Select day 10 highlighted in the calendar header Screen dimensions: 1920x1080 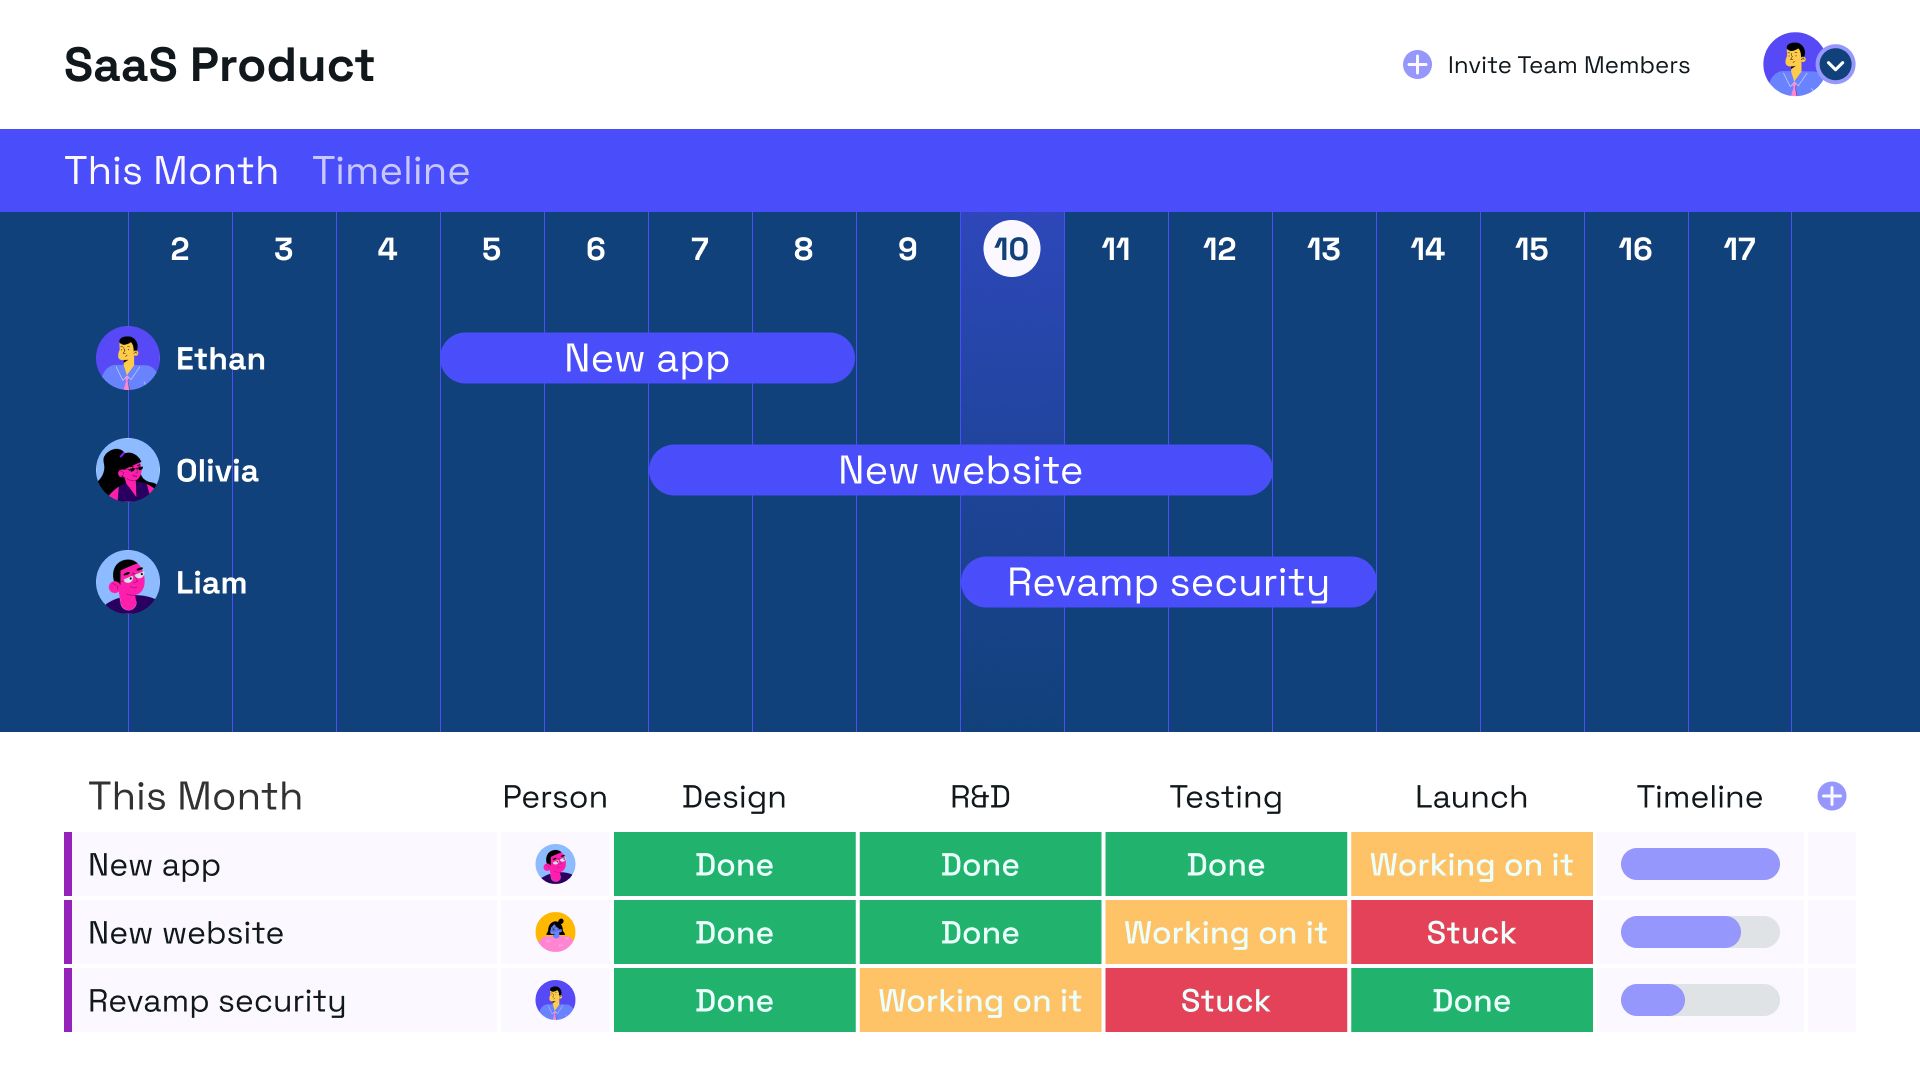coord(1011,249)
